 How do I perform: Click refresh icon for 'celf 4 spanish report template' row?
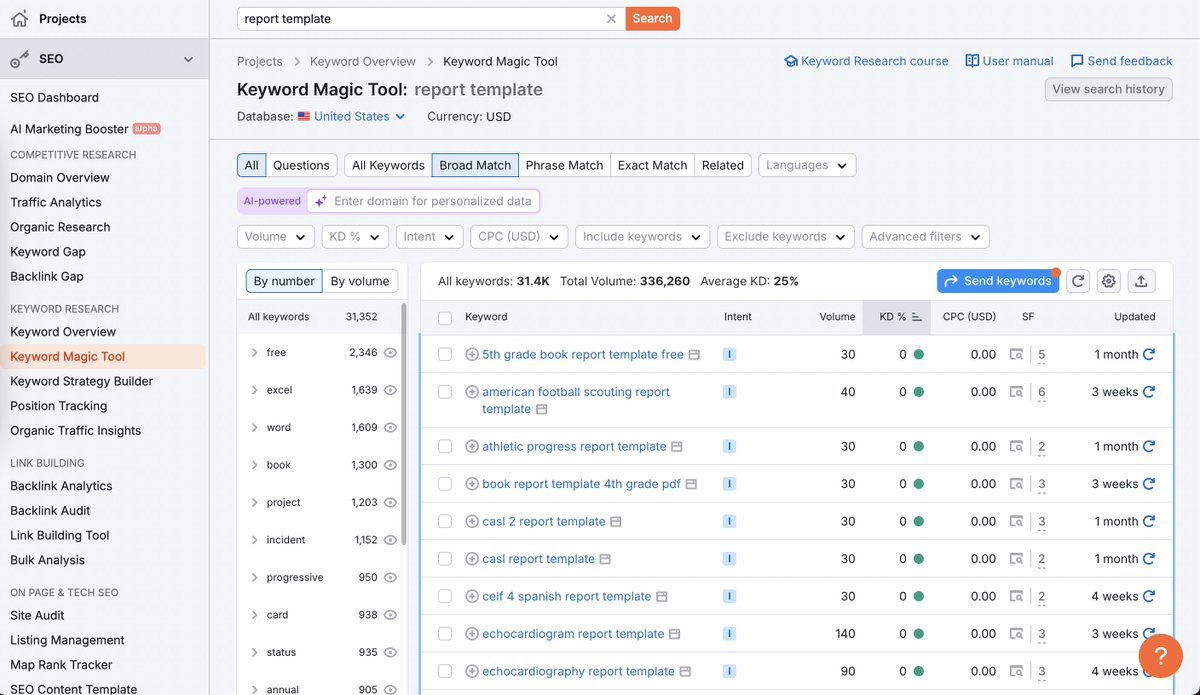click(x=1149, y=596)
